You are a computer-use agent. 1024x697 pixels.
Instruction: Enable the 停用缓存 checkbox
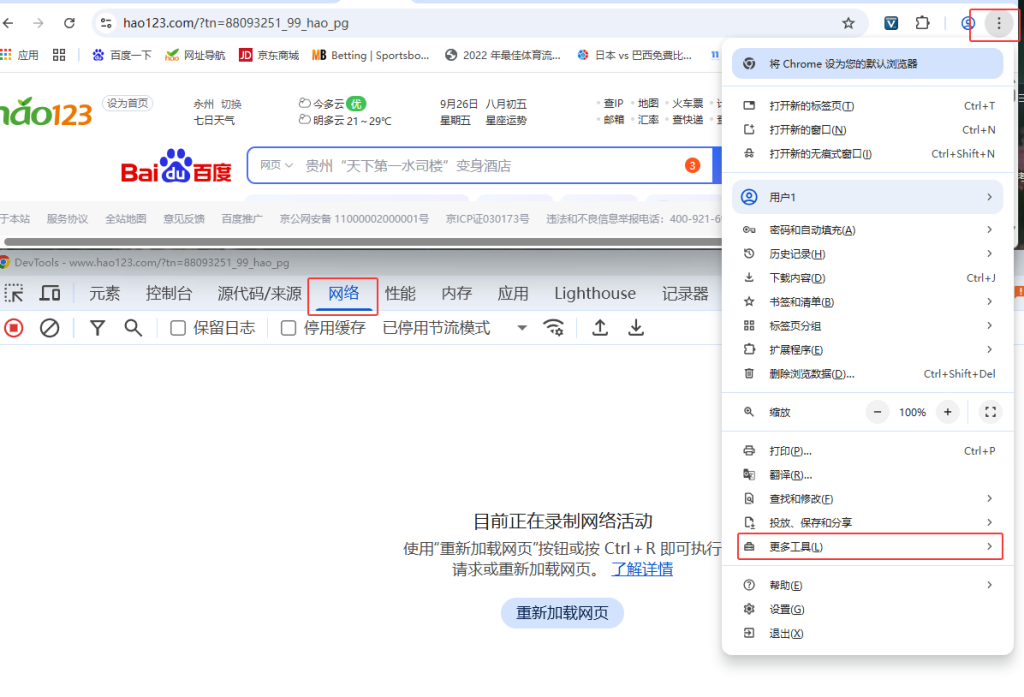click(287, 327)
